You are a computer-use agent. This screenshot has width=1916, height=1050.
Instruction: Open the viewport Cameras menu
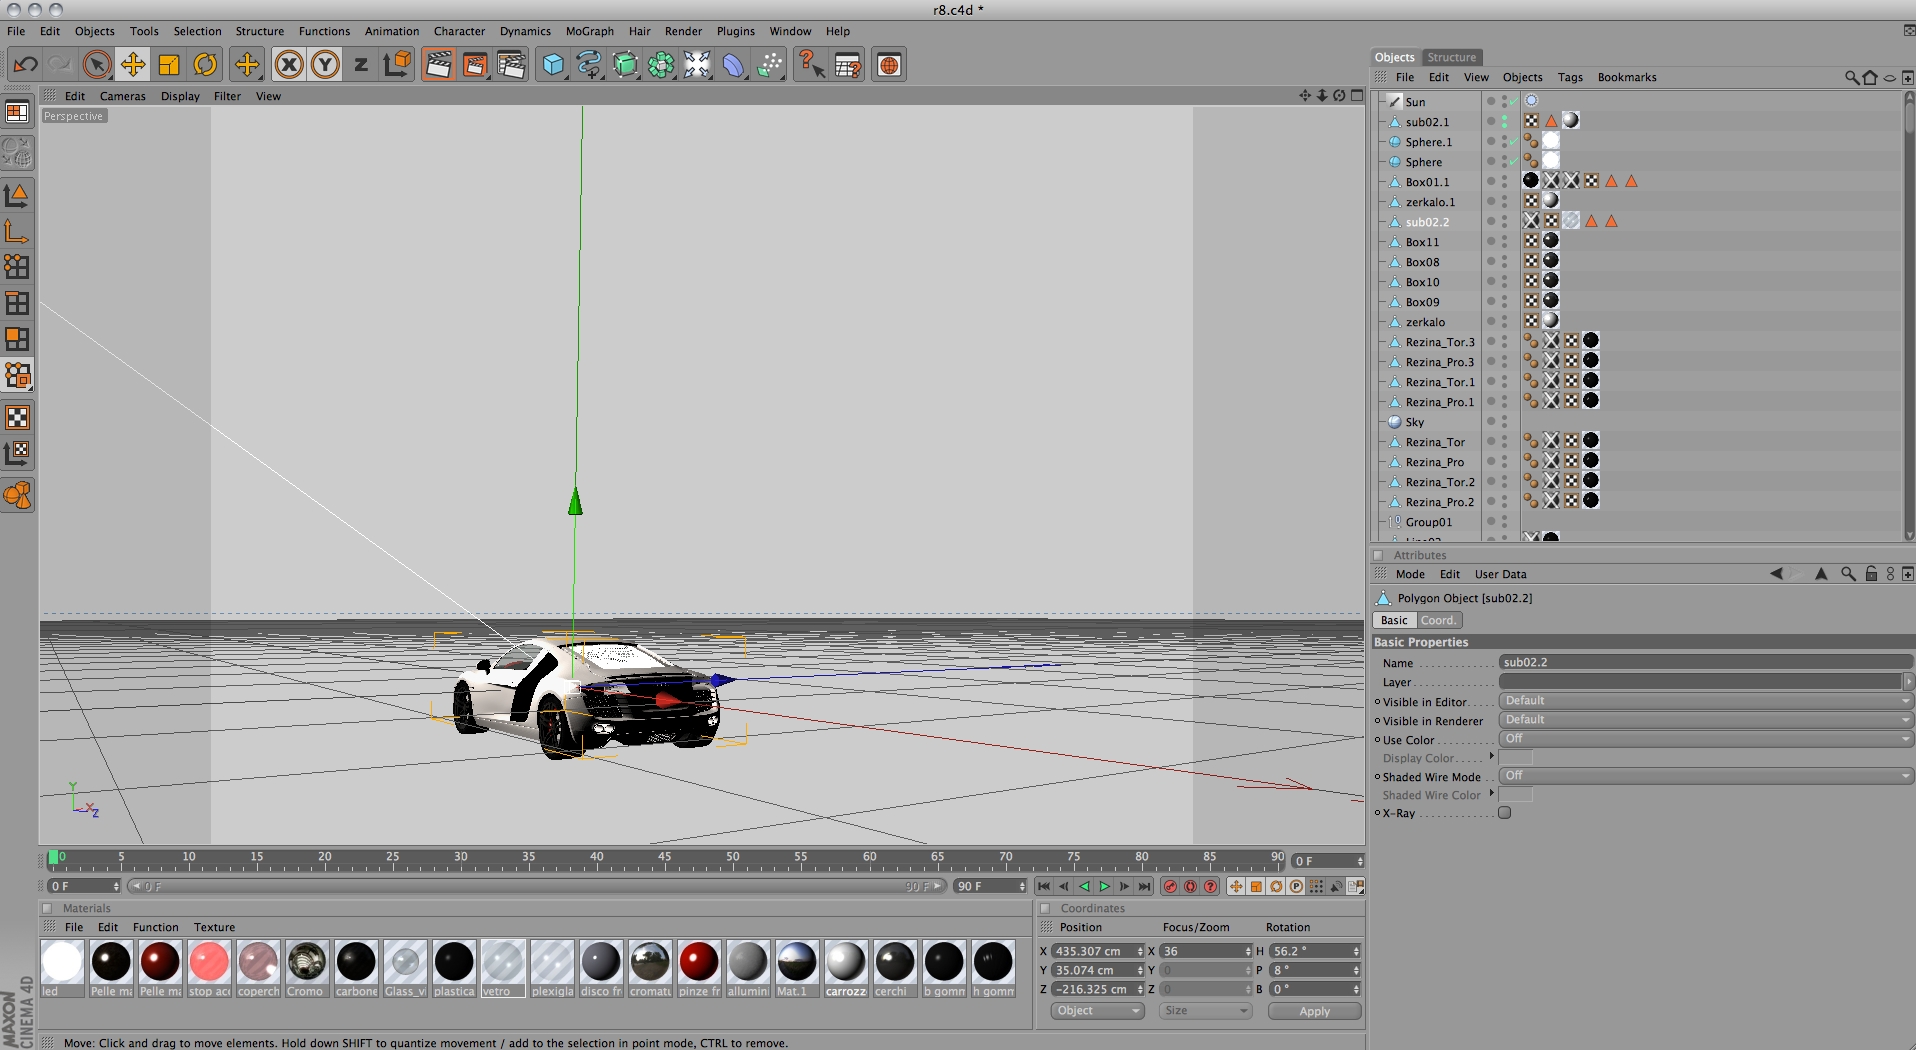tap(122, 96)
